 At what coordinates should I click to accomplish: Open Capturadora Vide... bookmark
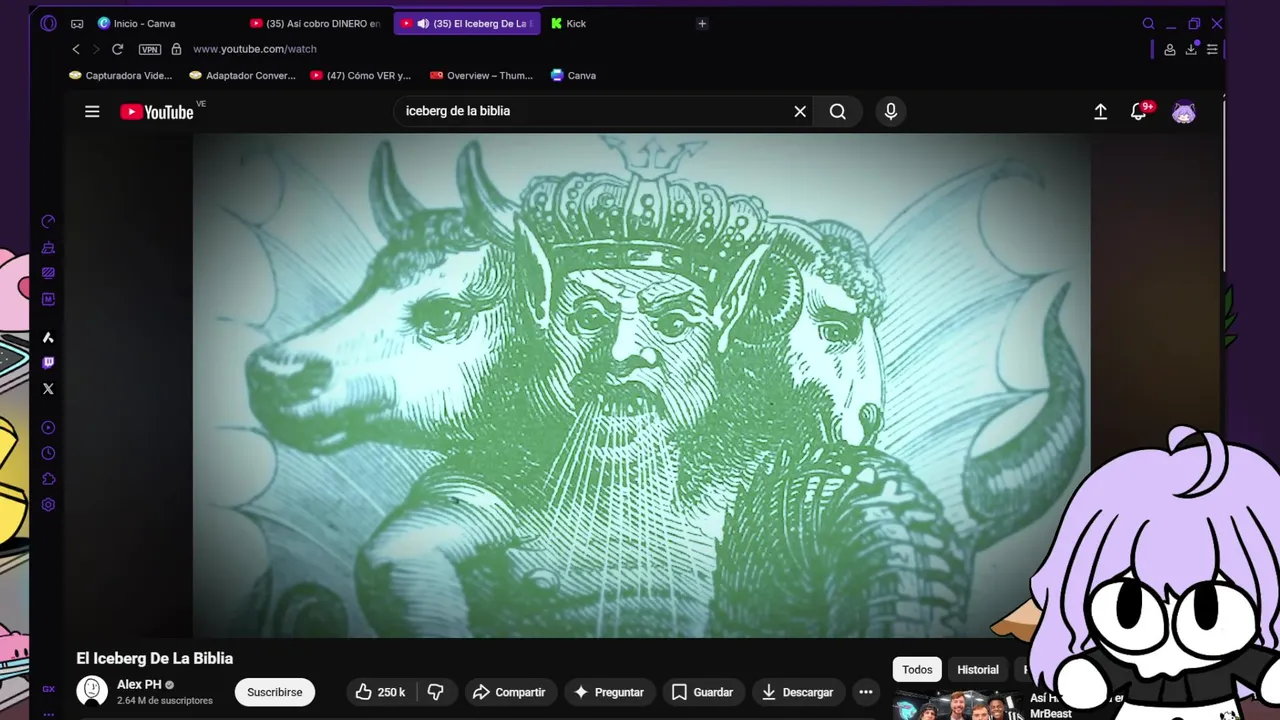click(120, 75)
